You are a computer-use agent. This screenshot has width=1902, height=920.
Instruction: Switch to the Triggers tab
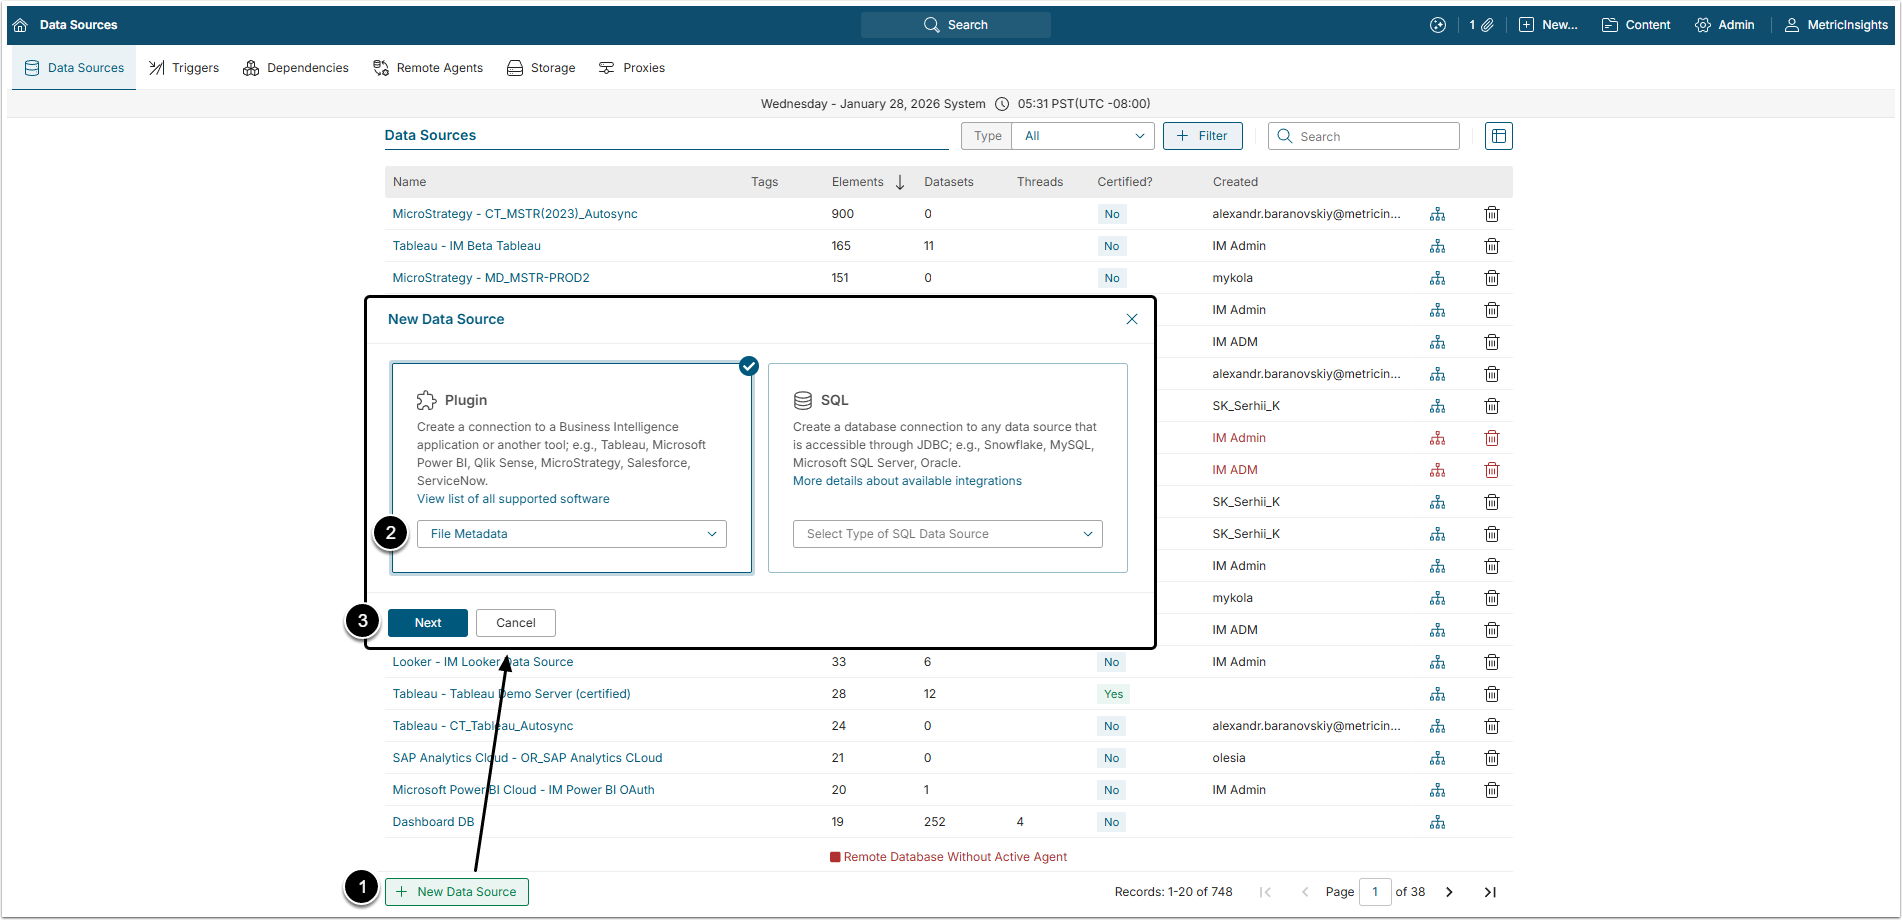(184, 68)
